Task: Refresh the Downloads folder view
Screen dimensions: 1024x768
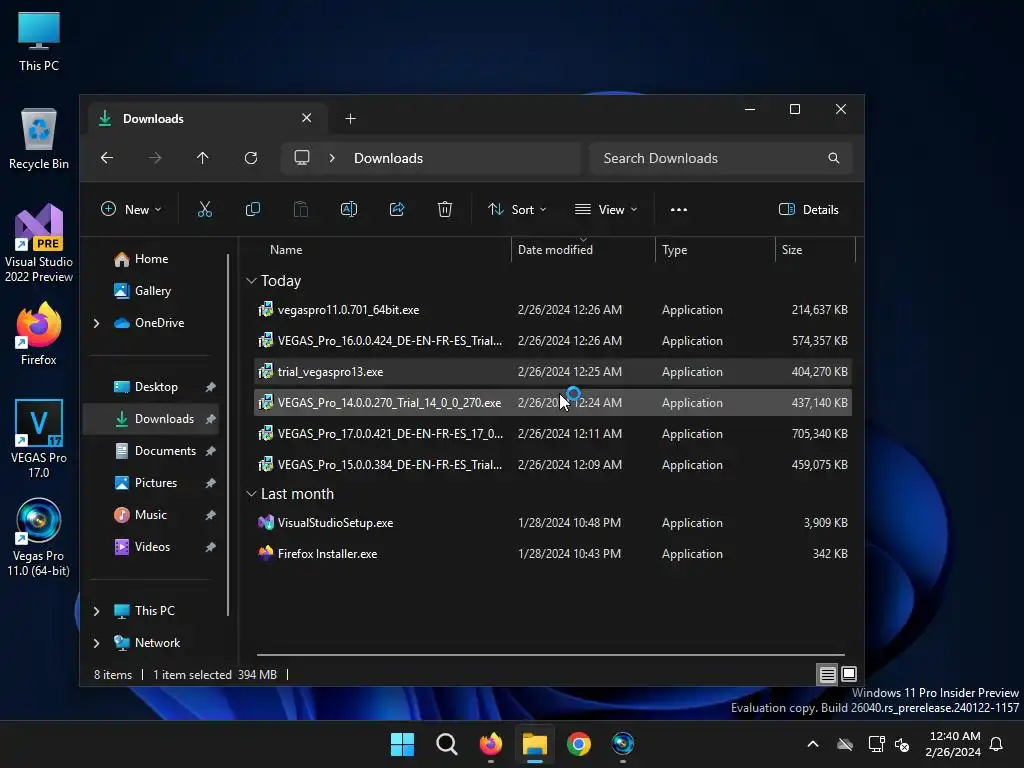Action: (x=251, y=158)
